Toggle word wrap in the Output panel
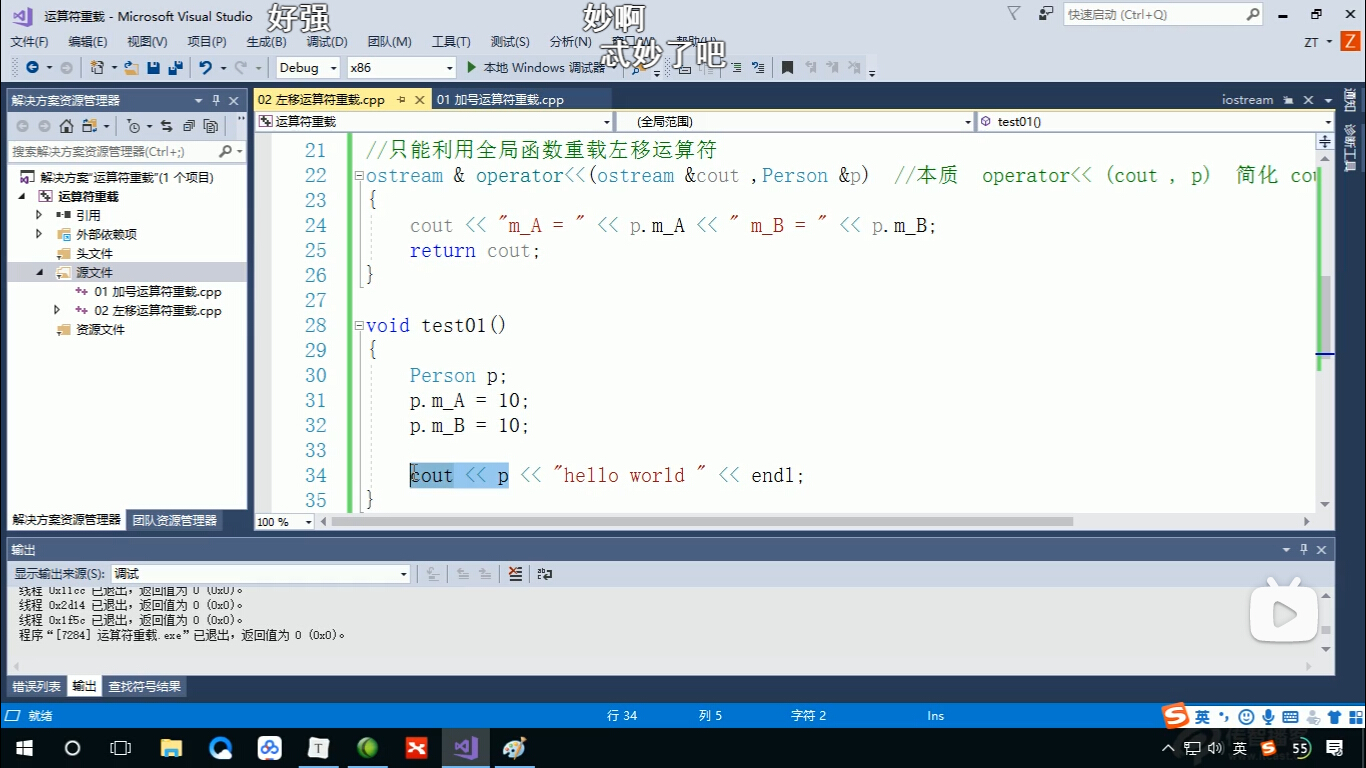 point(545,574)
